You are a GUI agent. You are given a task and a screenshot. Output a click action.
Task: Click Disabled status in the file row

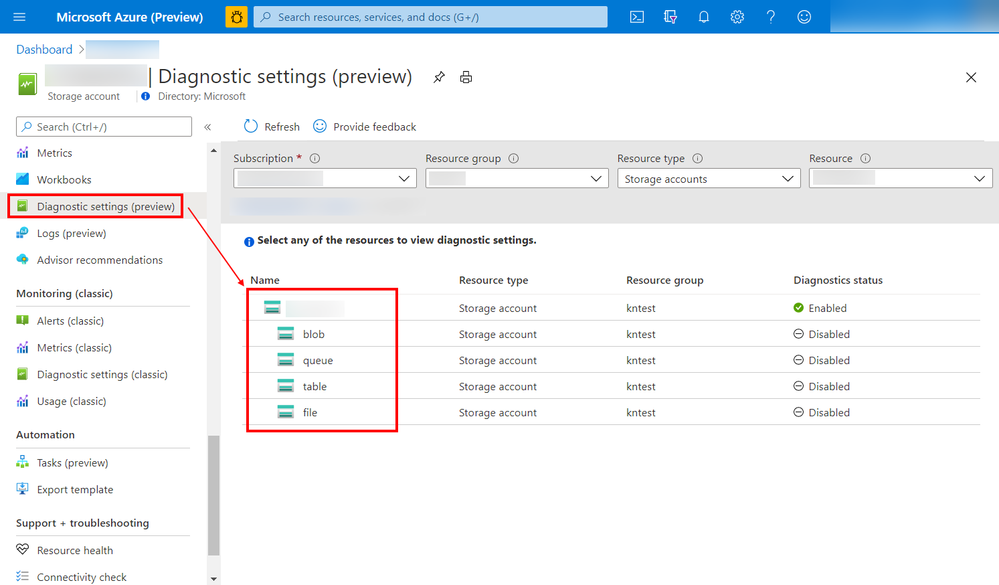coord(821,412)
